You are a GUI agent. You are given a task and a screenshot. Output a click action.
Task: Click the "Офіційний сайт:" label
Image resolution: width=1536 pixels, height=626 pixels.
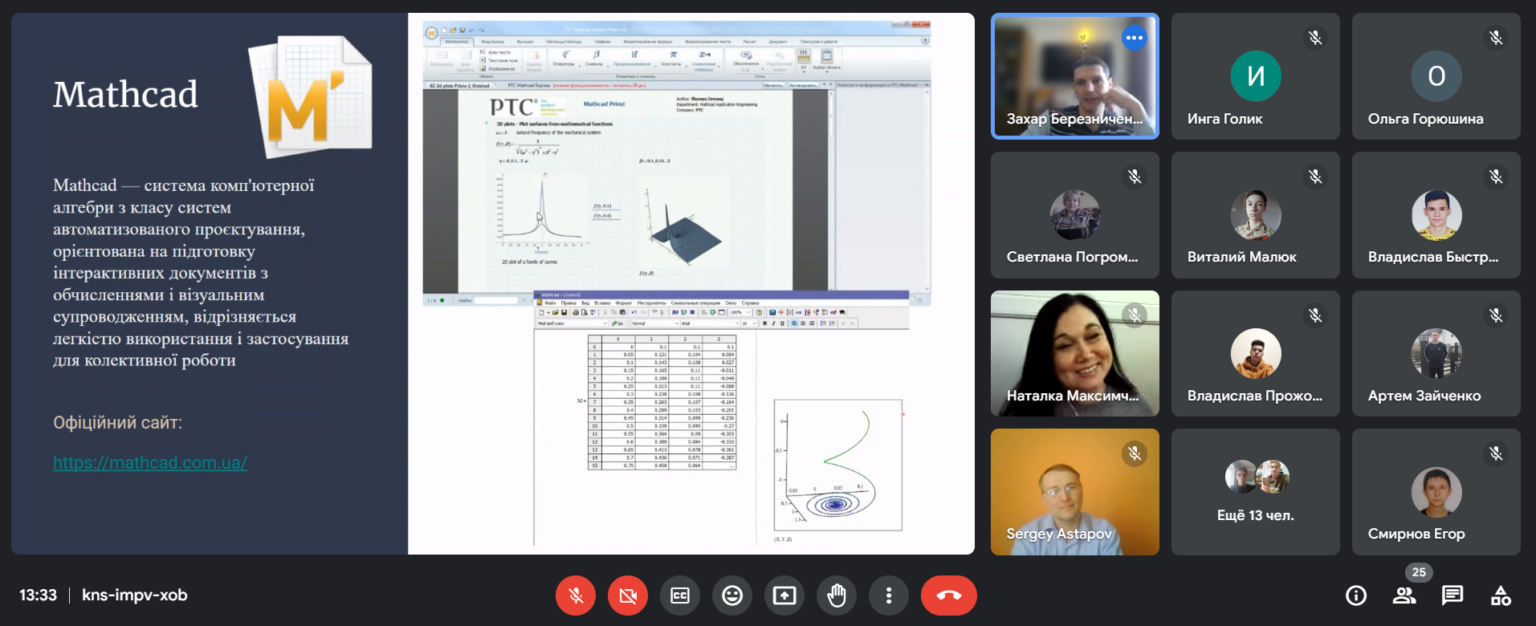click(x=118, y=423)
